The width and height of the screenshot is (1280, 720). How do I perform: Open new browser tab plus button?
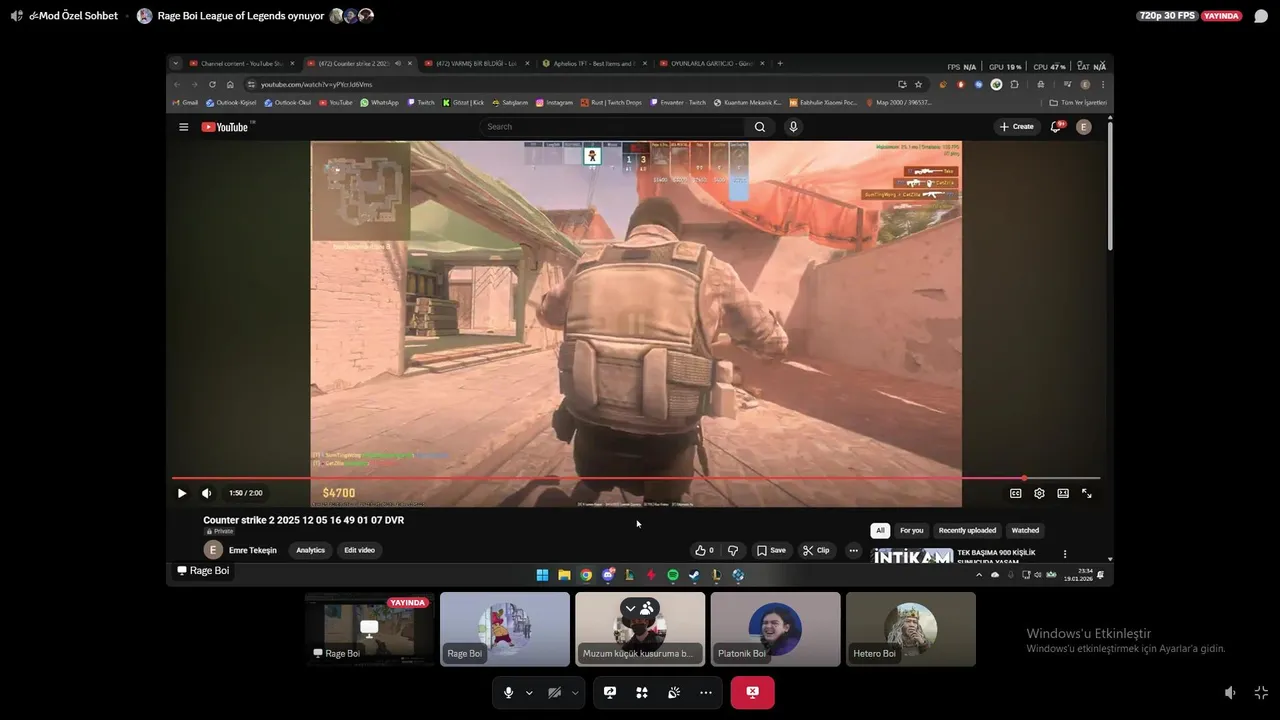(780, 63)
